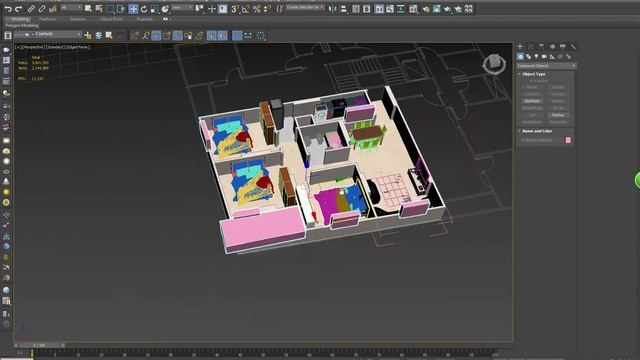Click the viewport [+] menu label
The image size is (640, 360).
coord(17,47)
